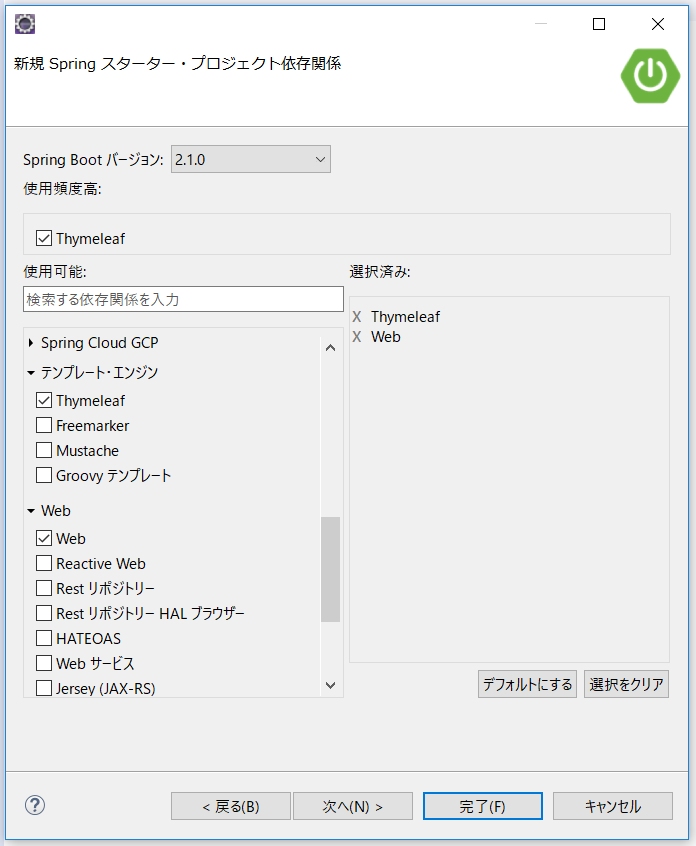Viewport: 696px width, 846px height.
Task: Open the help question mark icon
Action: (x=35, y=805)
